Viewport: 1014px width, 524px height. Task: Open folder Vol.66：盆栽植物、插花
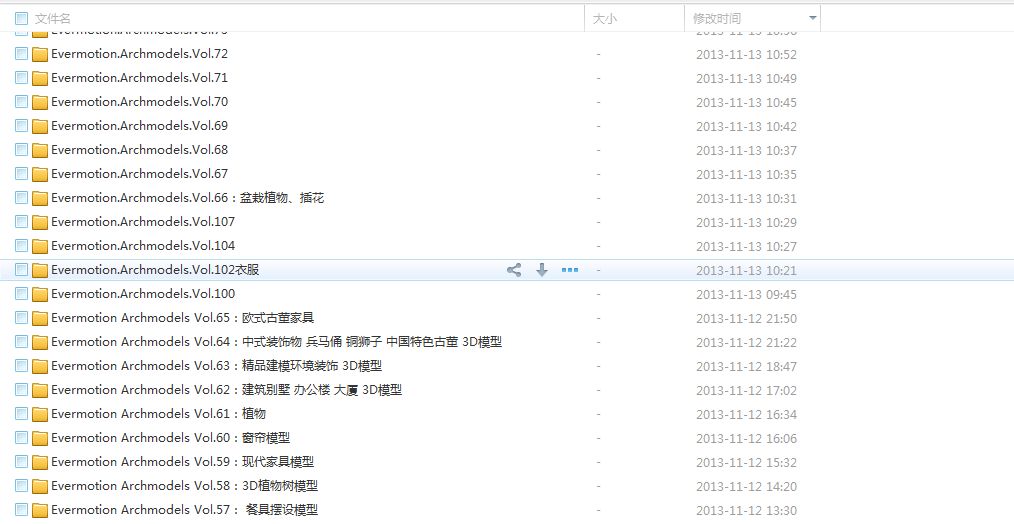pos(188,197)
